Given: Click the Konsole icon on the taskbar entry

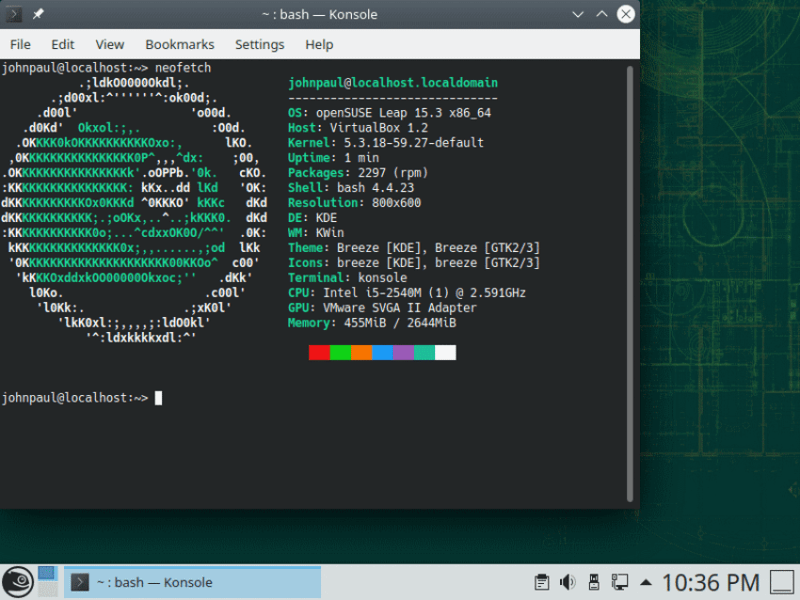Looking at the screenshot, I should 80,581.
